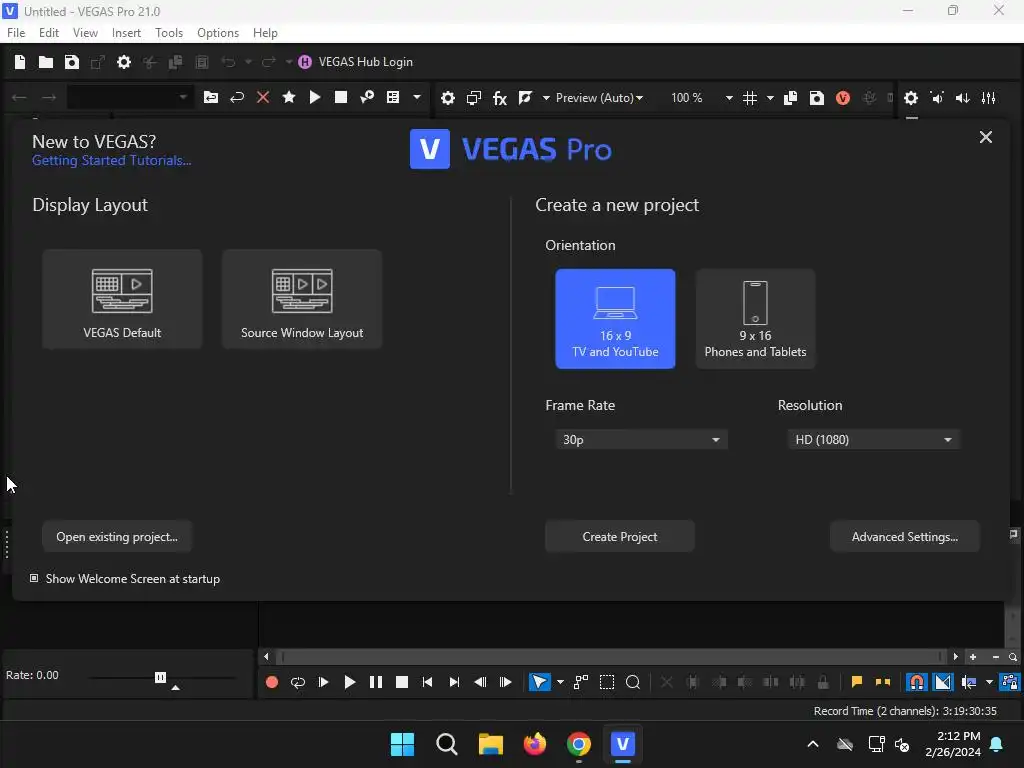Open the Frame Rate 30p dropdown

[x=641, y=440]
